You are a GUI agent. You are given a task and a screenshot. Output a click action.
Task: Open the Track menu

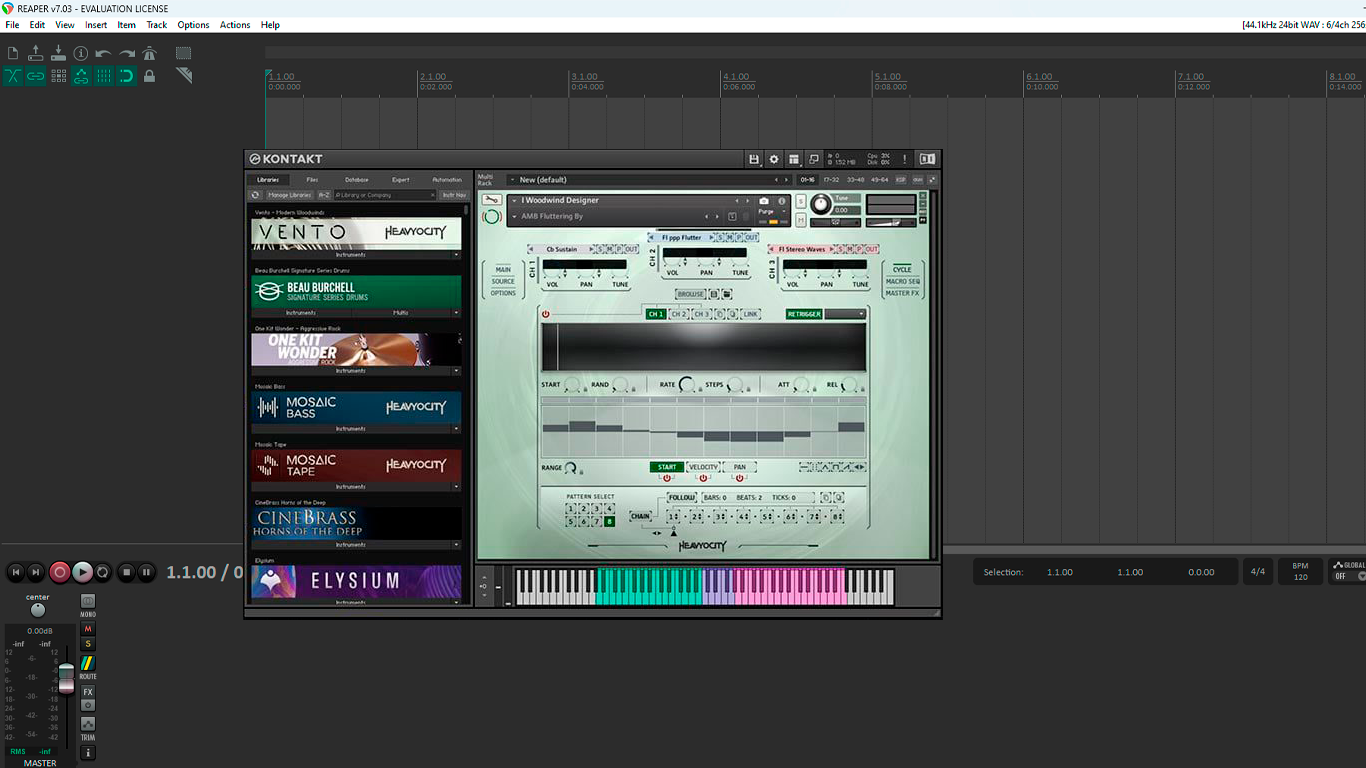[157, 25]
